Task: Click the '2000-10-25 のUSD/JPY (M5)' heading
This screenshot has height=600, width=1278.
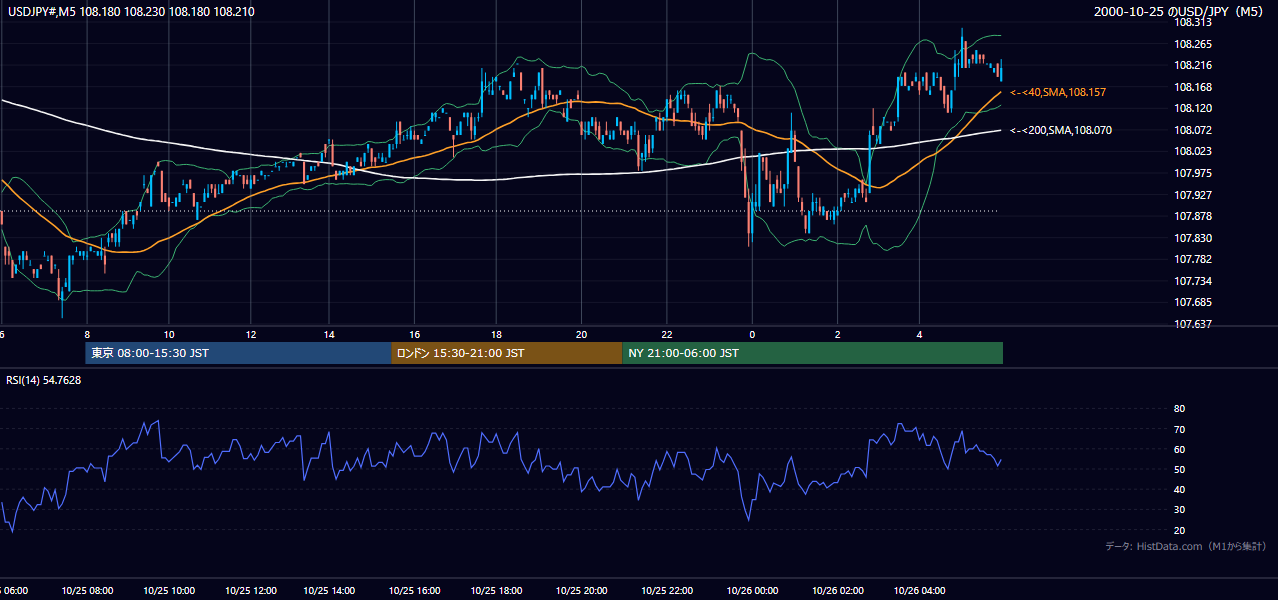Action: point(1180,12)
